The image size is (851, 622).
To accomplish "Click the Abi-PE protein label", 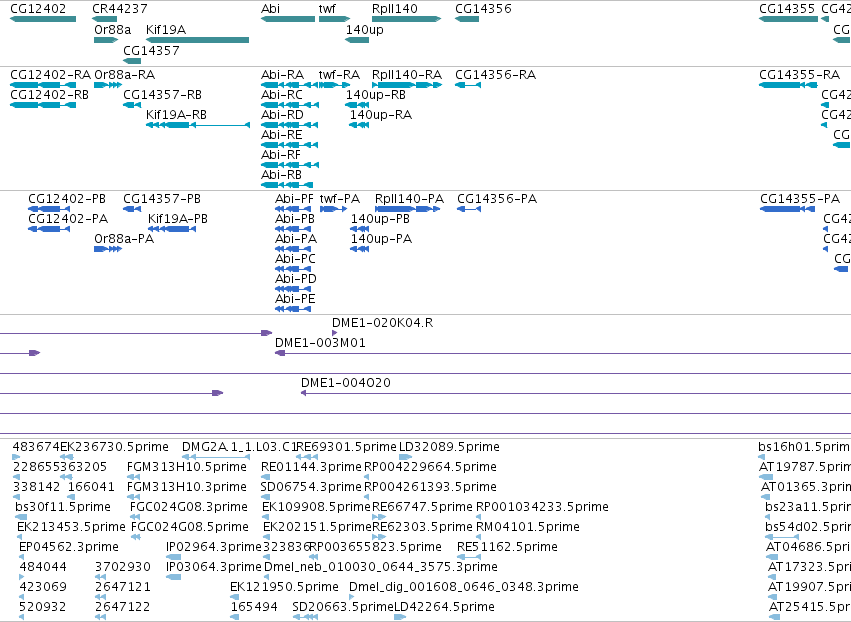I will click(x=295, y=300).
